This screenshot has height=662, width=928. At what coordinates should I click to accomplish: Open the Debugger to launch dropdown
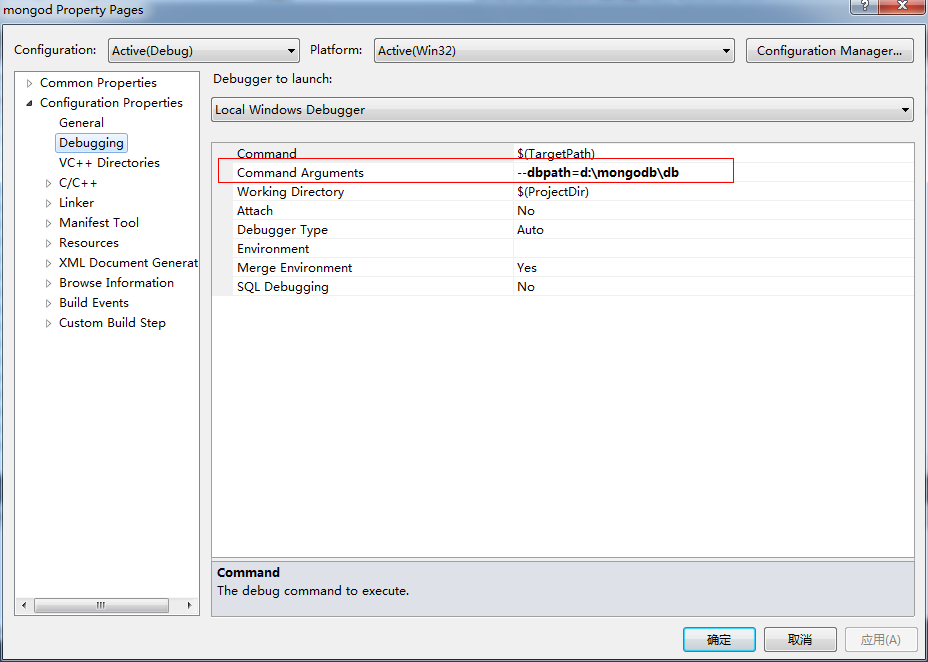coord(904,110)
